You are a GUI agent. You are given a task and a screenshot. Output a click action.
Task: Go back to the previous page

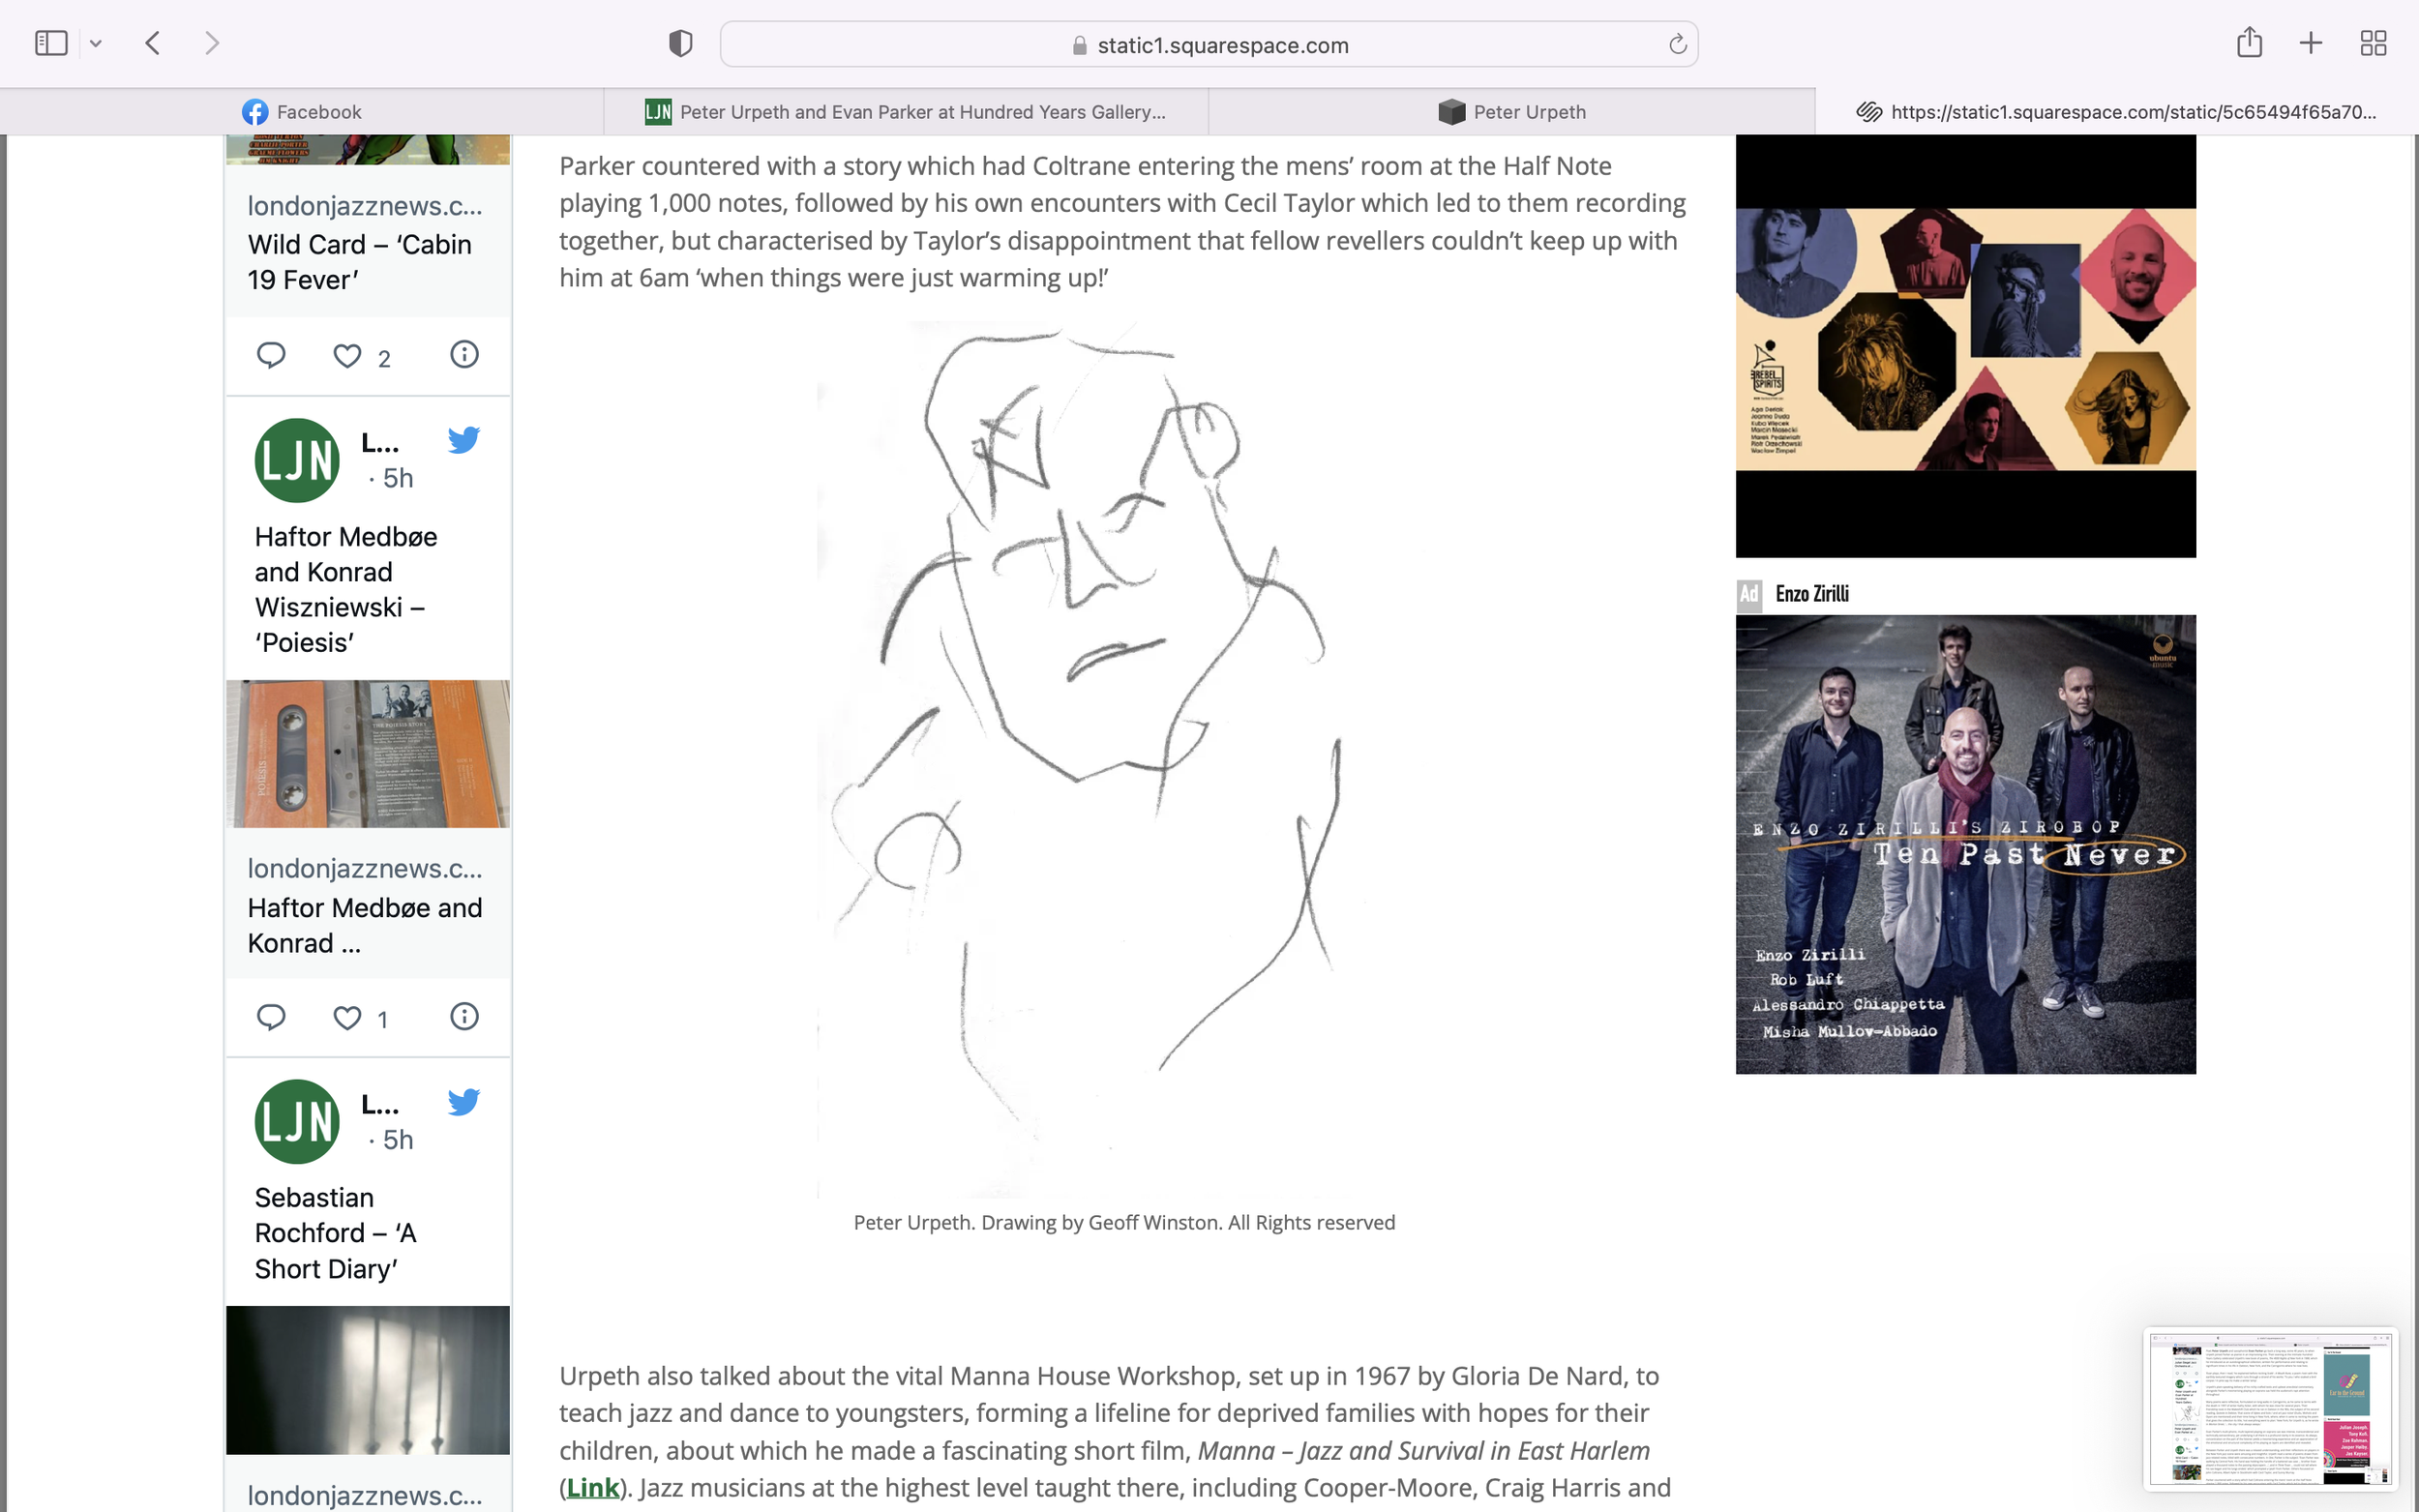pos(153,43)
